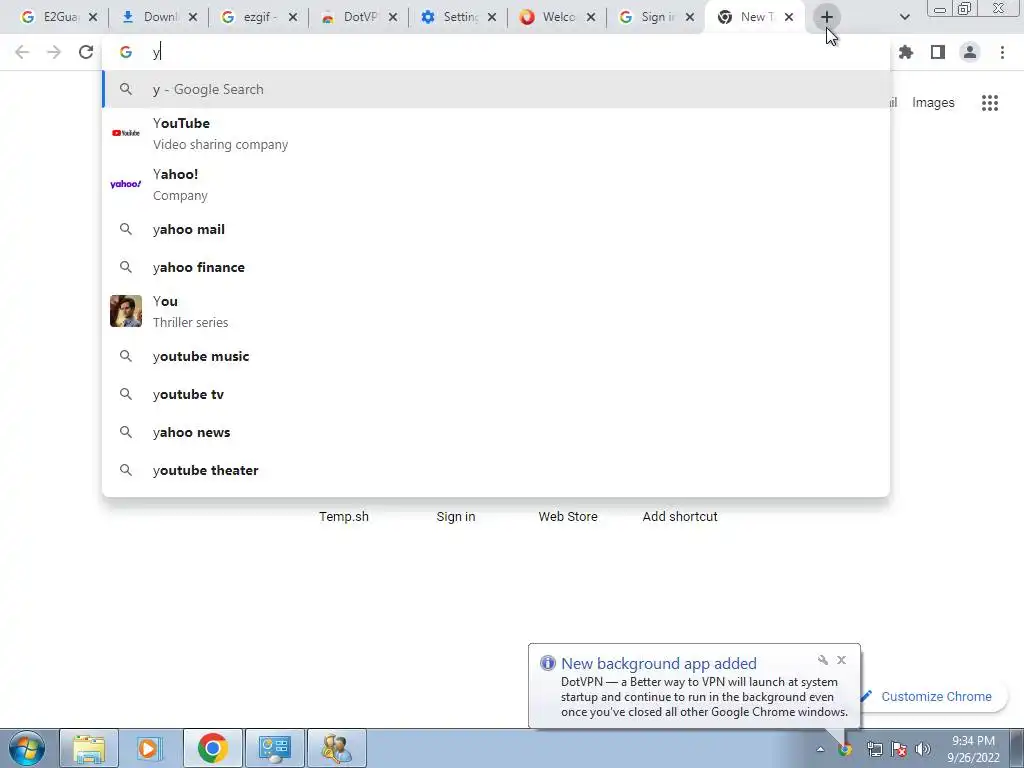Select the 'youtube music' suggestion

(x=496, y=357)
